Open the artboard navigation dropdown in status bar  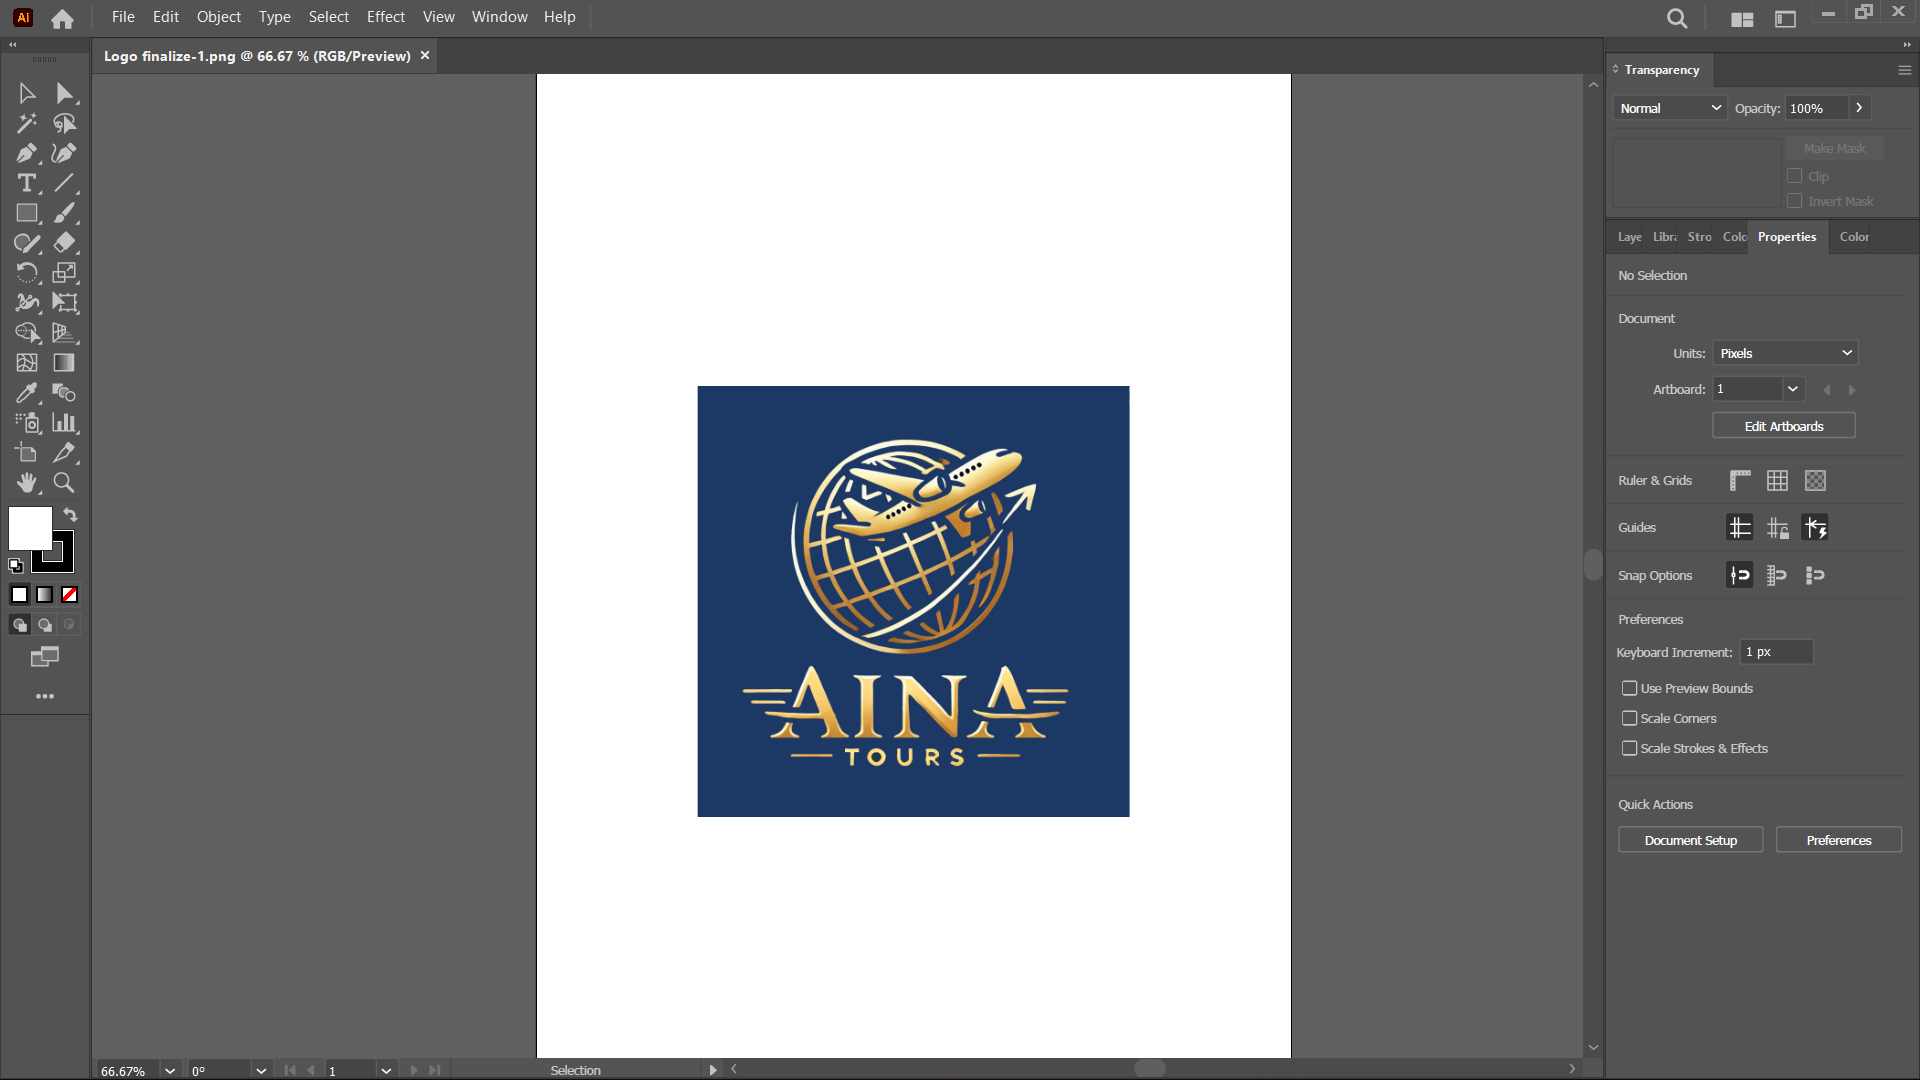(x=386, y=1070)
